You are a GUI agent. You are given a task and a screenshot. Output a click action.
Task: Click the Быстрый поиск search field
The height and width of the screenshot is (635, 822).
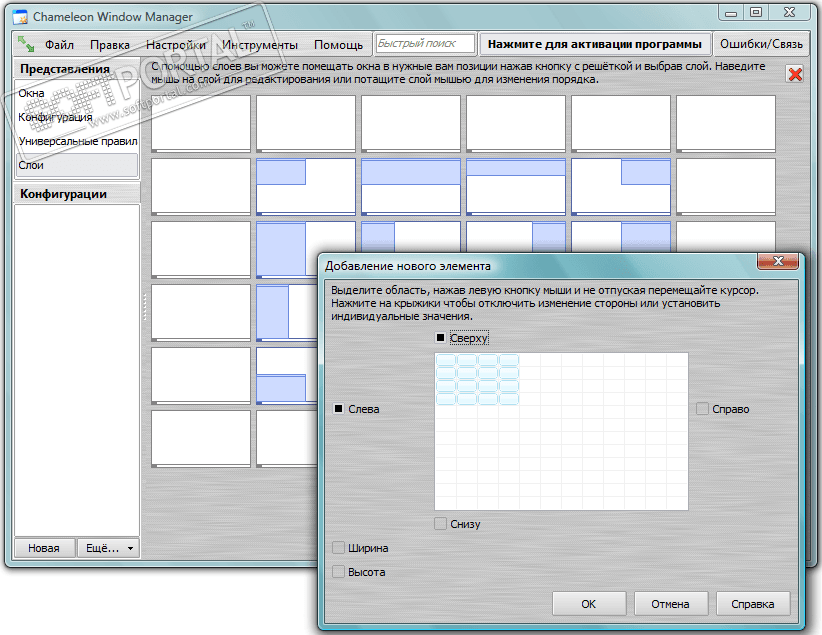click(x=425, y=44)
